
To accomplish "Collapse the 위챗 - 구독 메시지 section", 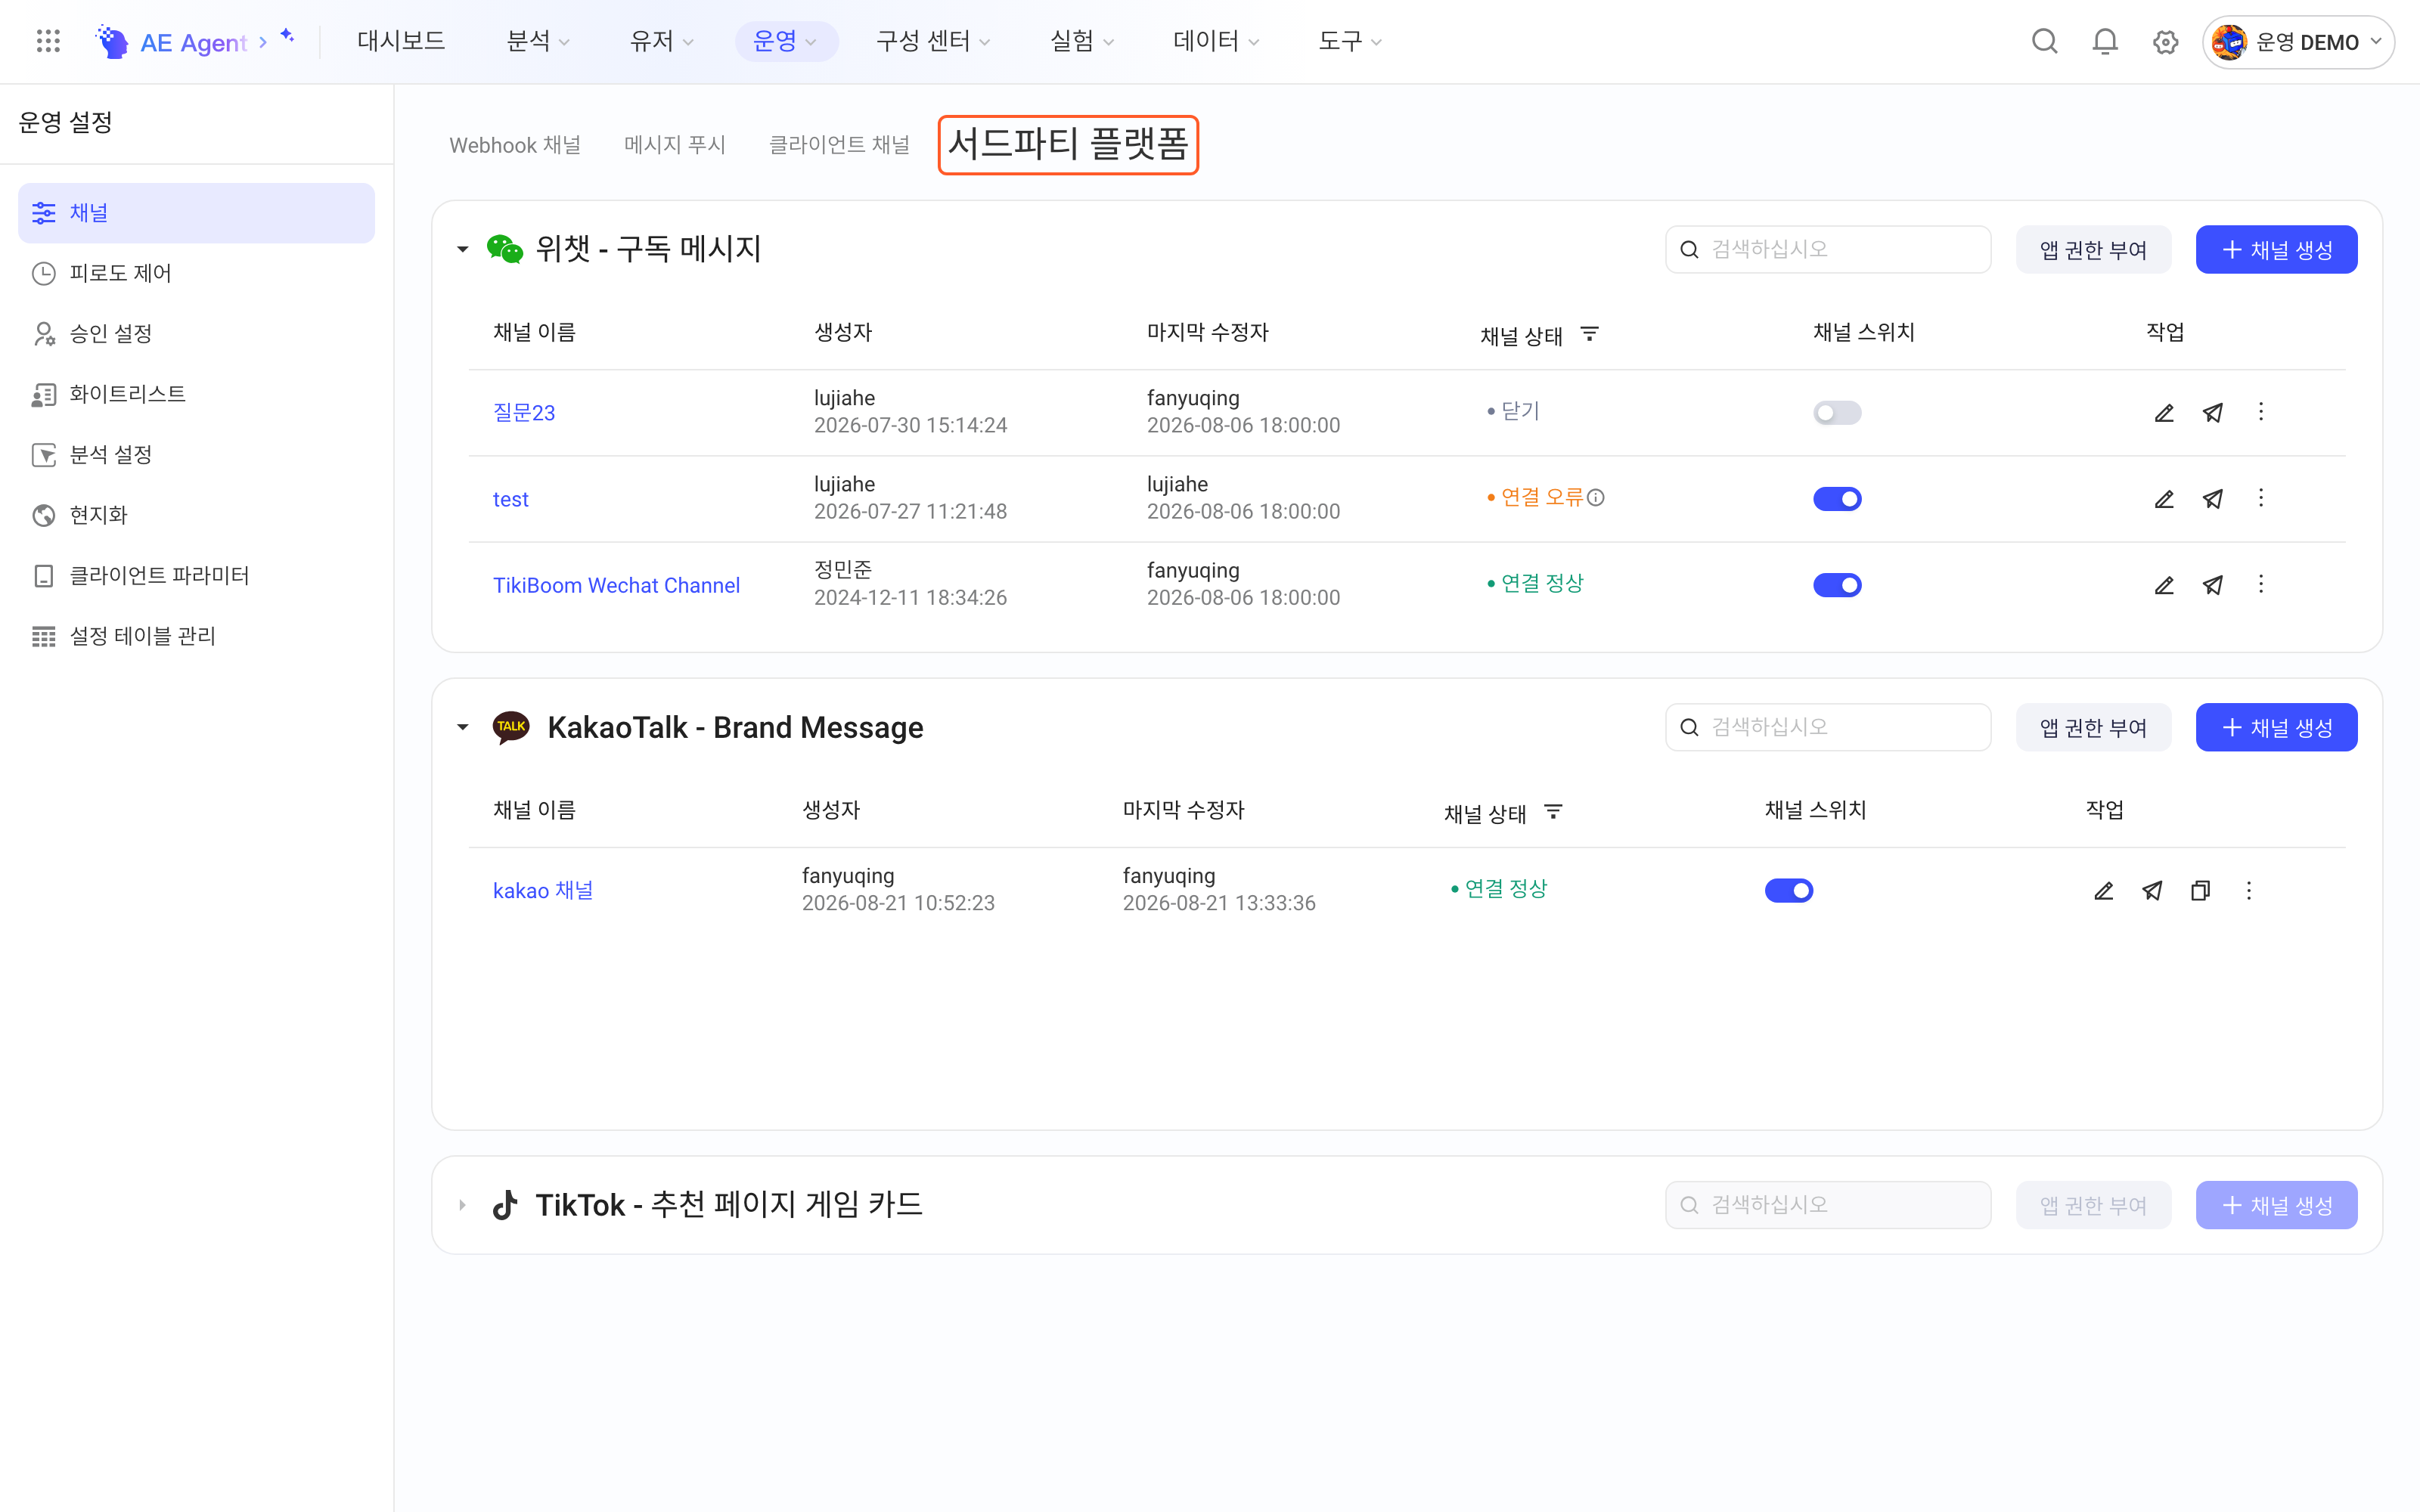I will [462, 249].
